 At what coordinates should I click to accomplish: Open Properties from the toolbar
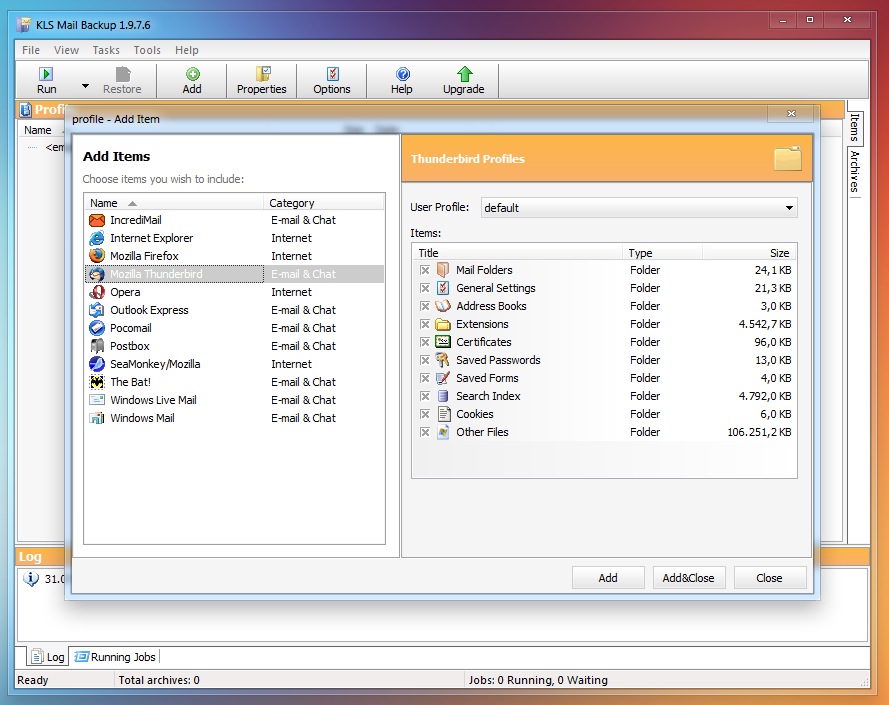[261, 81]
